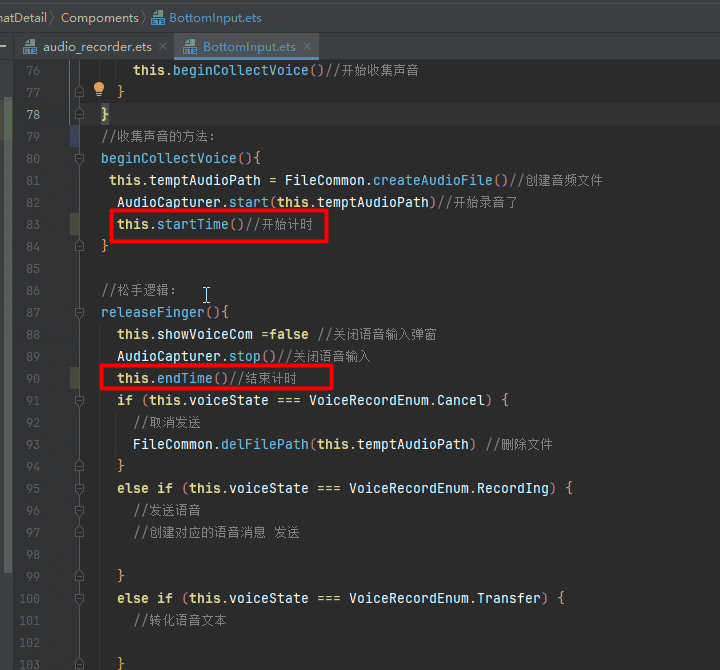Select the BottomInput.ets editor tab

point(249,47)
